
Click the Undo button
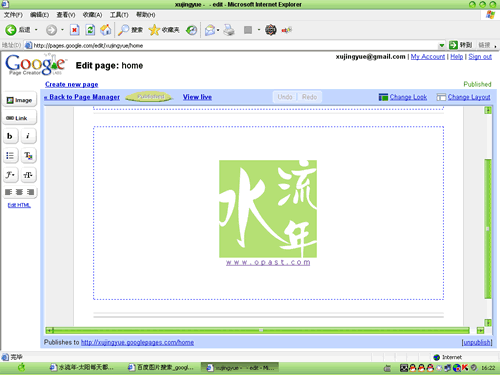click(285, 97)
